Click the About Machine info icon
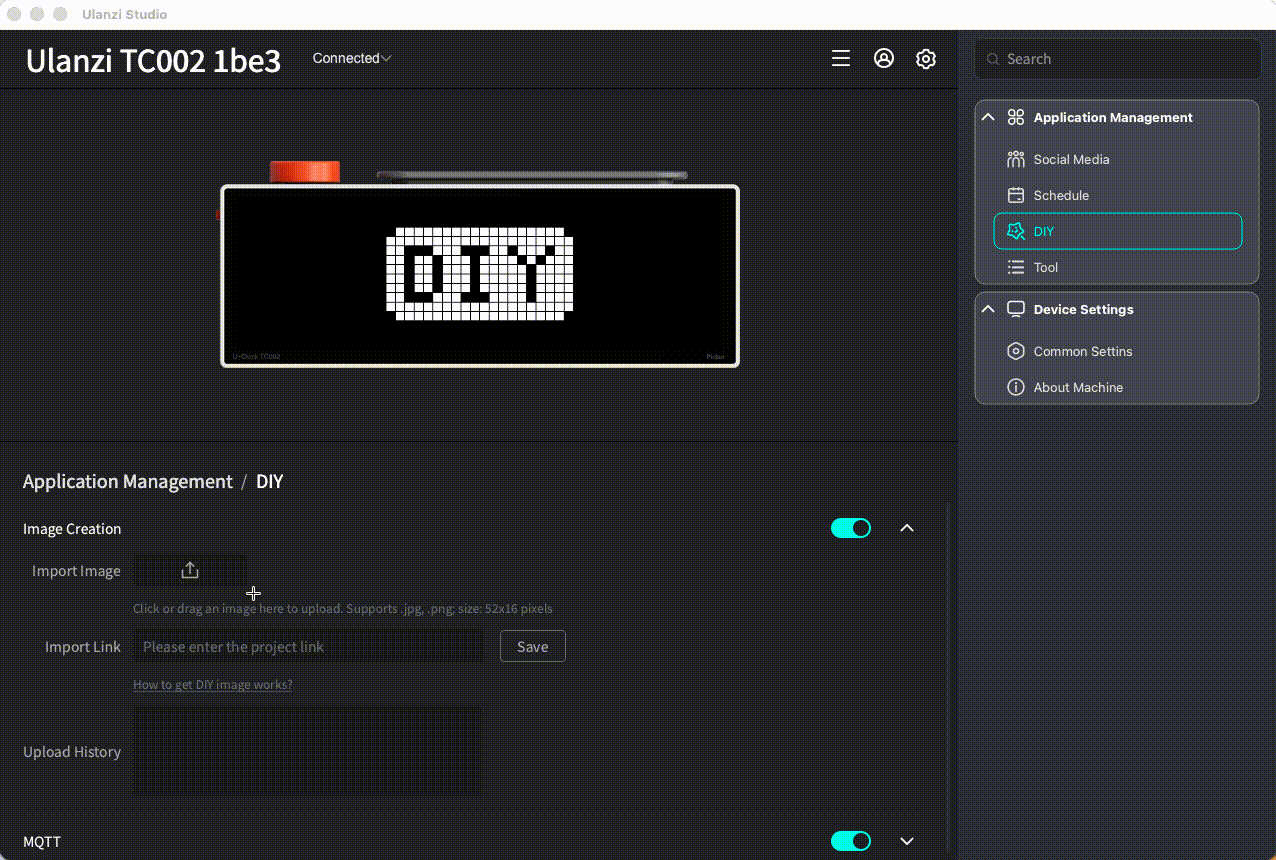 tap(1016, 387)
